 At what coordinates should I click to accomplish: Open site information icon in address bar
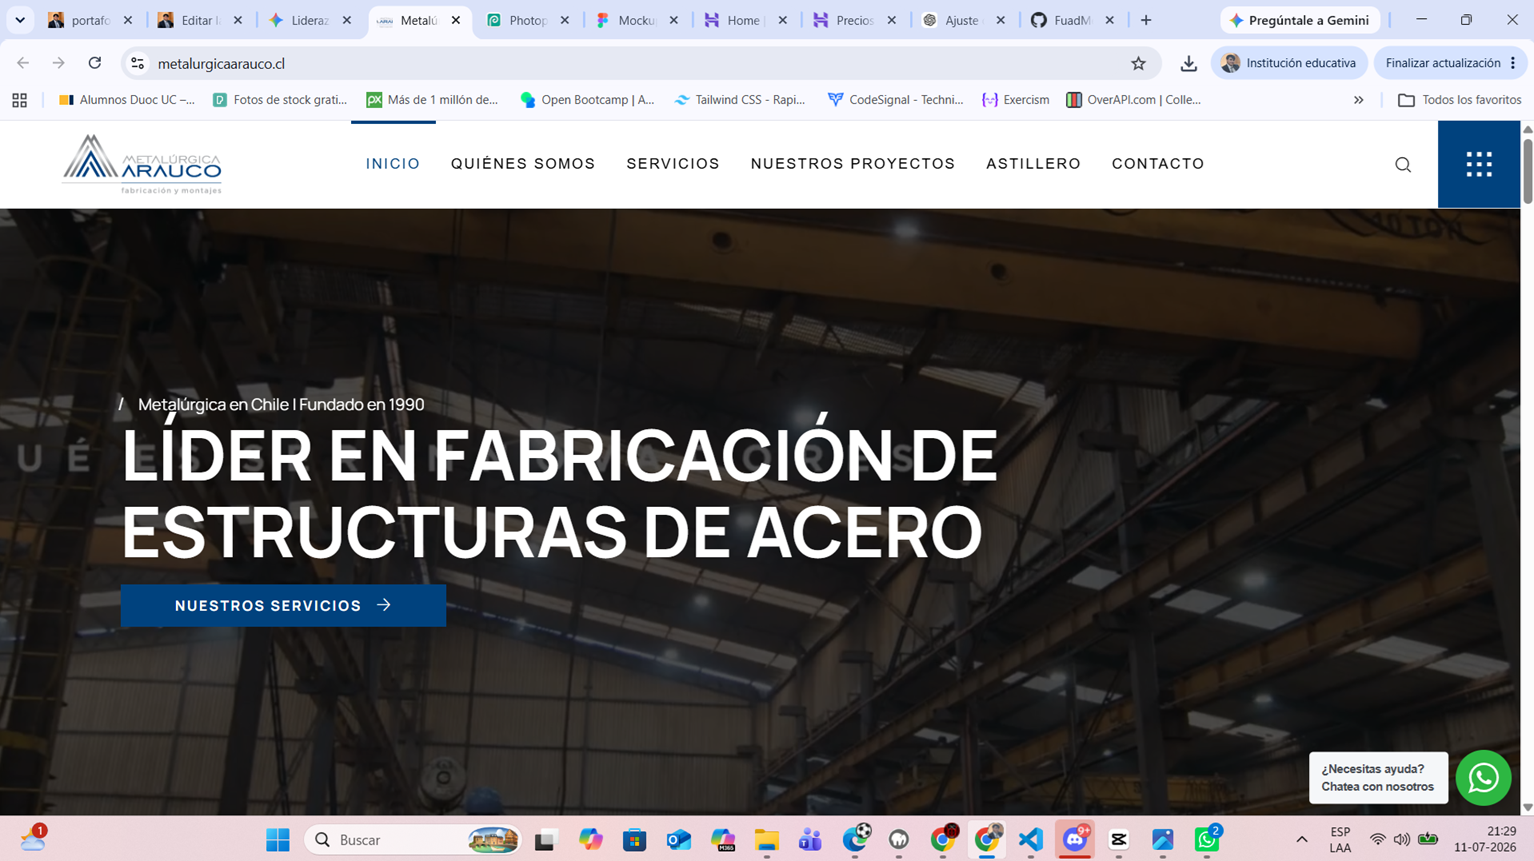click(138, 63)
